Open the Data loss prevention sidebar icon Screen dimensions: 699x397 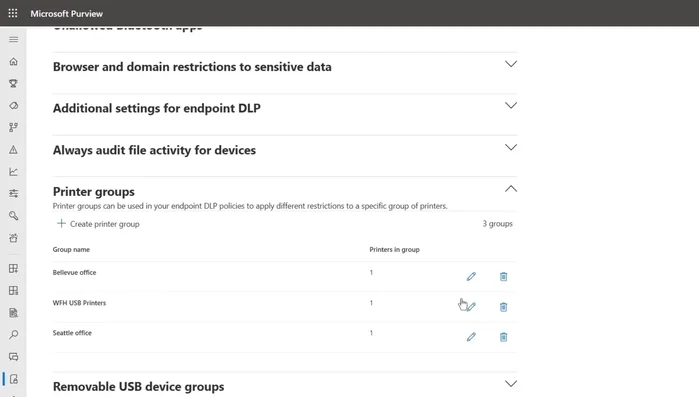13,379
